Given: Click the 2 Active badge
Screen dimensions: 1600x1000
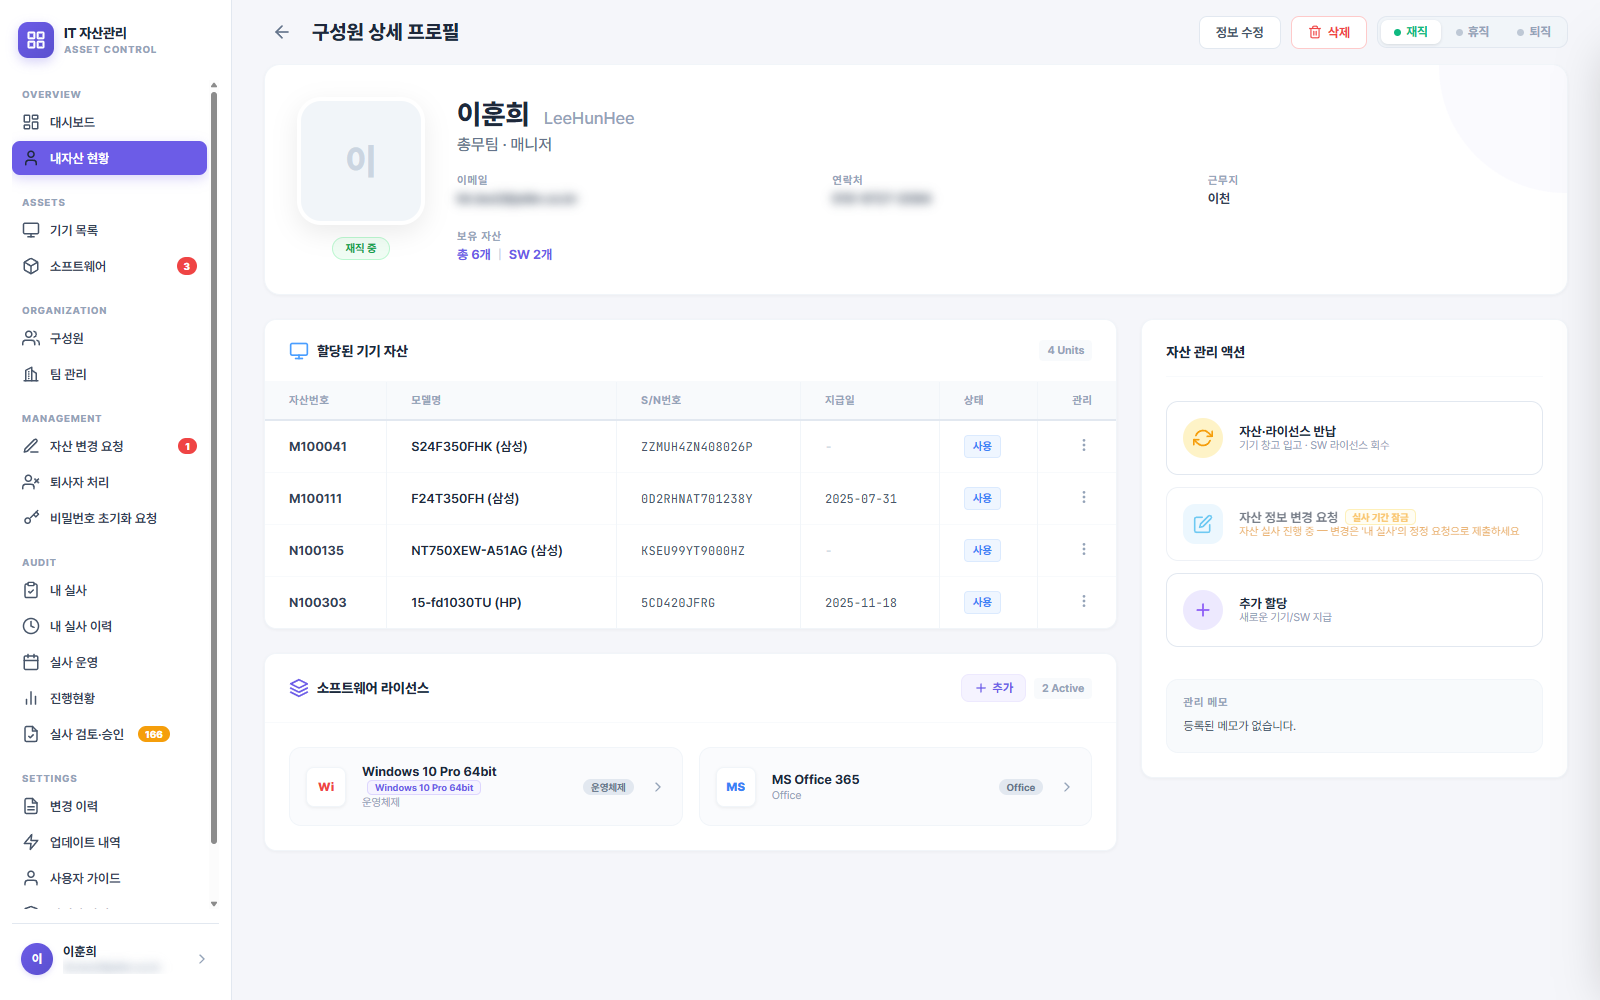Looking at the screenshot, I should click(x=1063, y=688).
